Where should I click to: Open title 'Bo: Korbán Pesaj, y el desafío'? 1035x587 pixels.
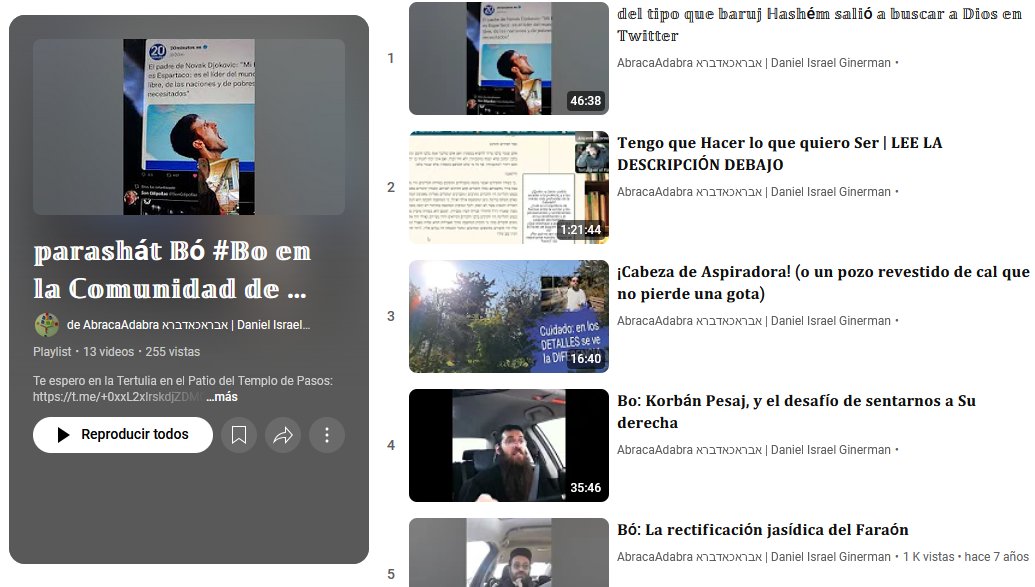click(x=796, y=411)
